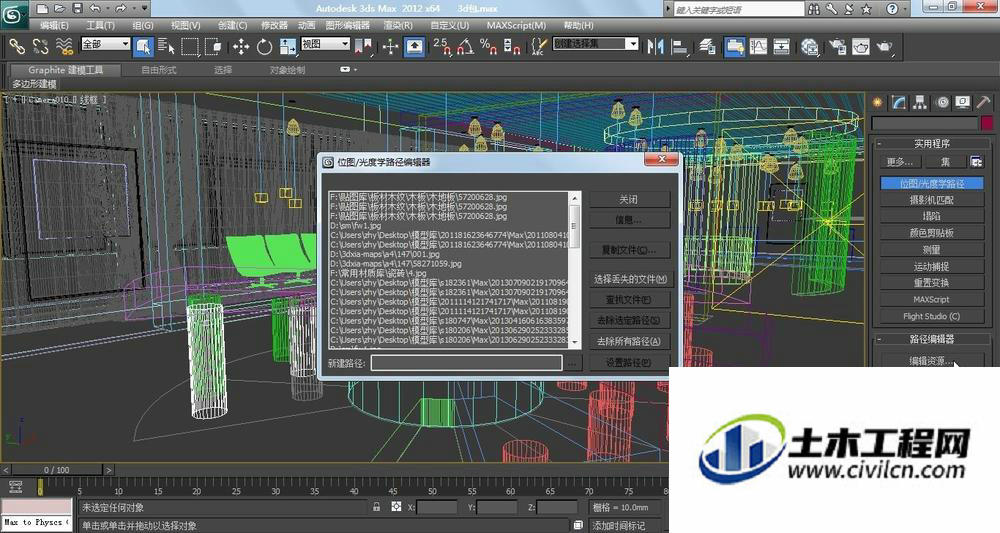Viewport: 1000px width, 533px height.
Task: Click the Redo arrow in title bar
Action: coord(121,9)
